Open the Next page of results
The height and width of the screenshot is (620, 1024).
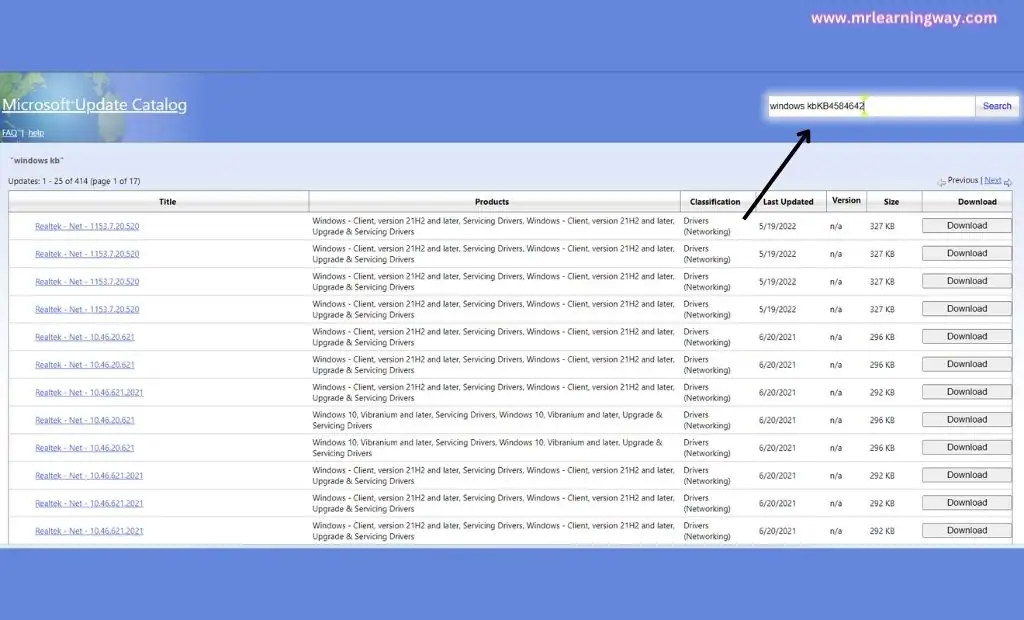[994, 179]
